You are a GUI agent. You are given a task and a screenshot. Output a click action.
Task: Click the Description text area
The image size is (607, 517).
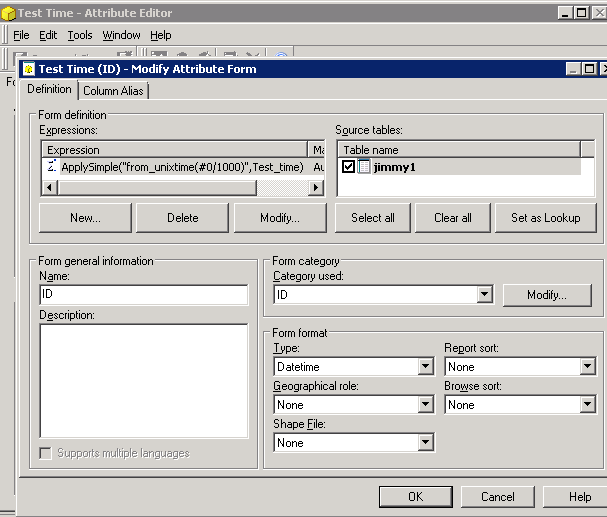pyautogui.click(x=144, y=381)
